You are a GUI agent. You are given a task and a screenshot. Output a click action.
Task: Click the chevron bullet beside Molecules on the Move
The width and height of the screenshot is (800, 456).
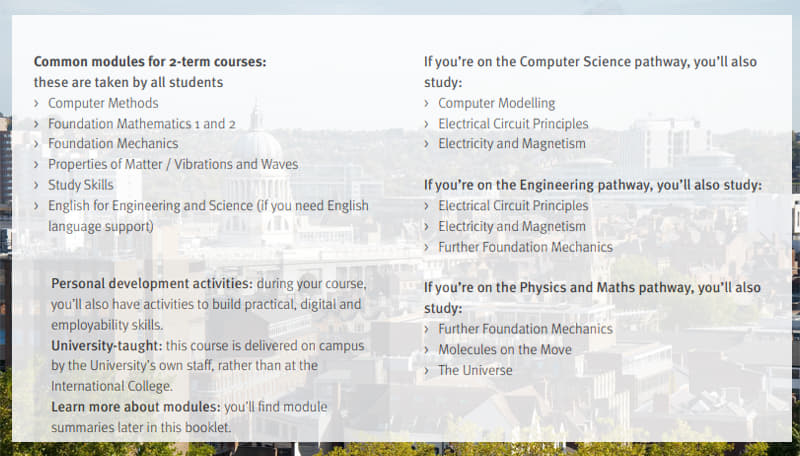(427, 350)
